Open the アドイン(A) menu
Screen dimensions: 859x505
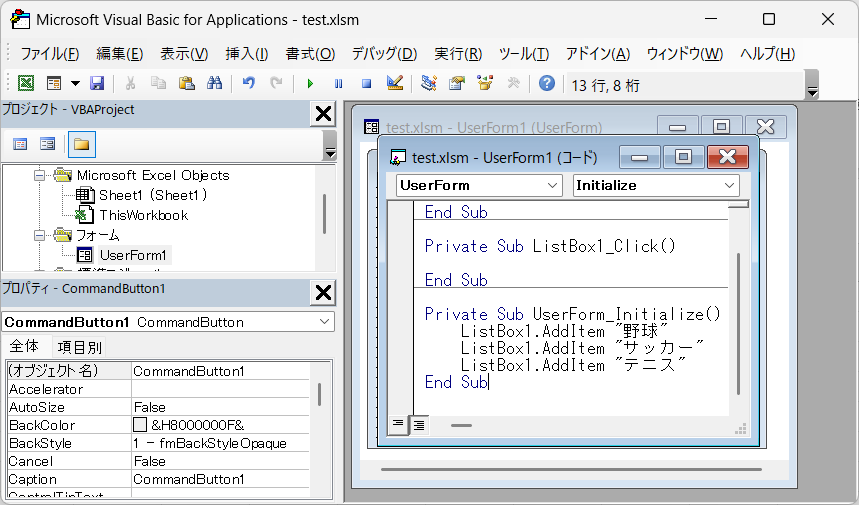598,54
